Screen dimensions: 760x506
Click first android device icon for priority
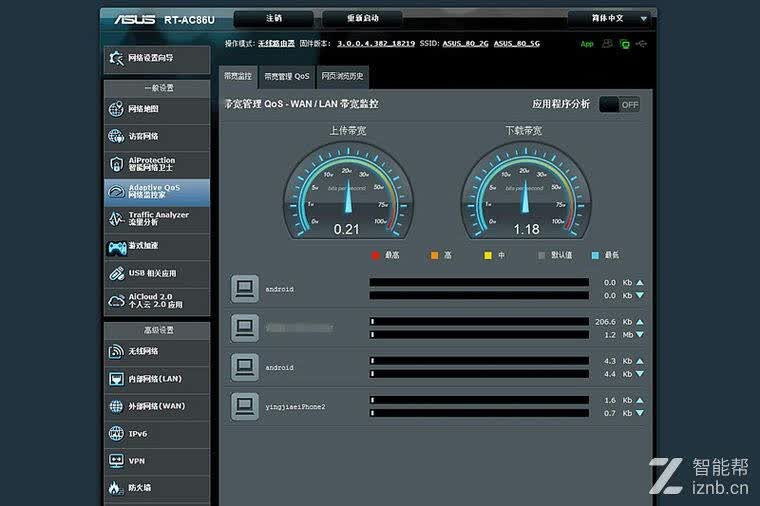click(244, 289)
